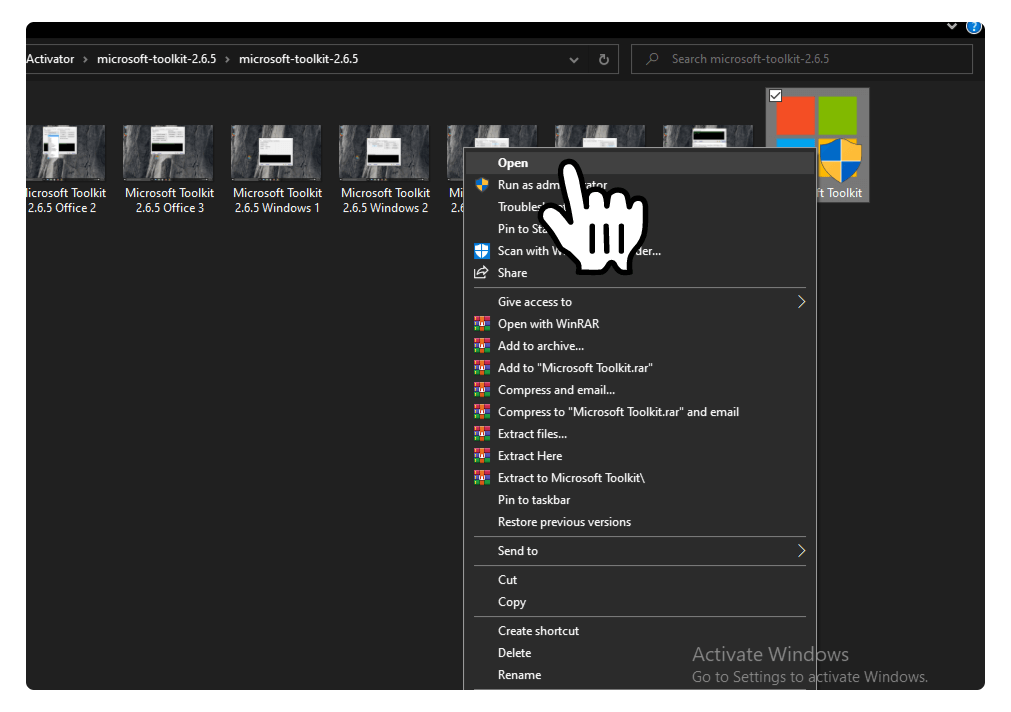Click WinRAR icon beside Compress to rar and email
This screenshot has height=712, width=1011.
tap(482, 411)
